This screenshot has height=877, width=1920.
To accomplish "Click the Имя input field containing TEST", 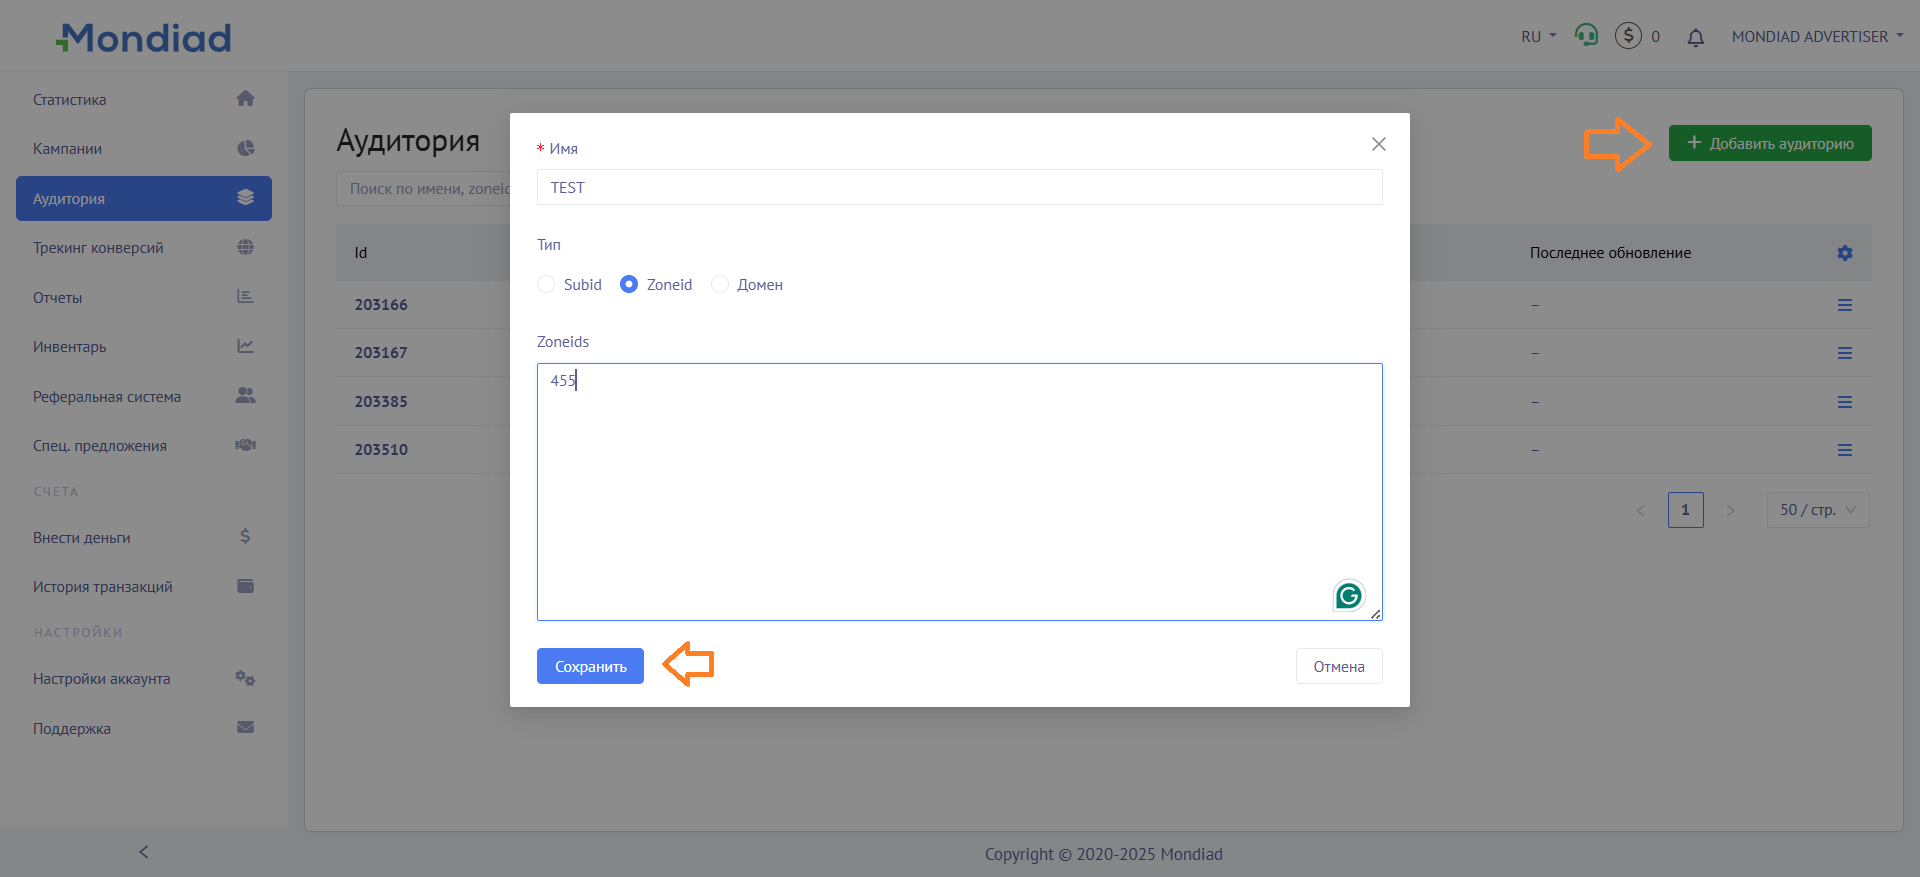I will pos(959,188).
